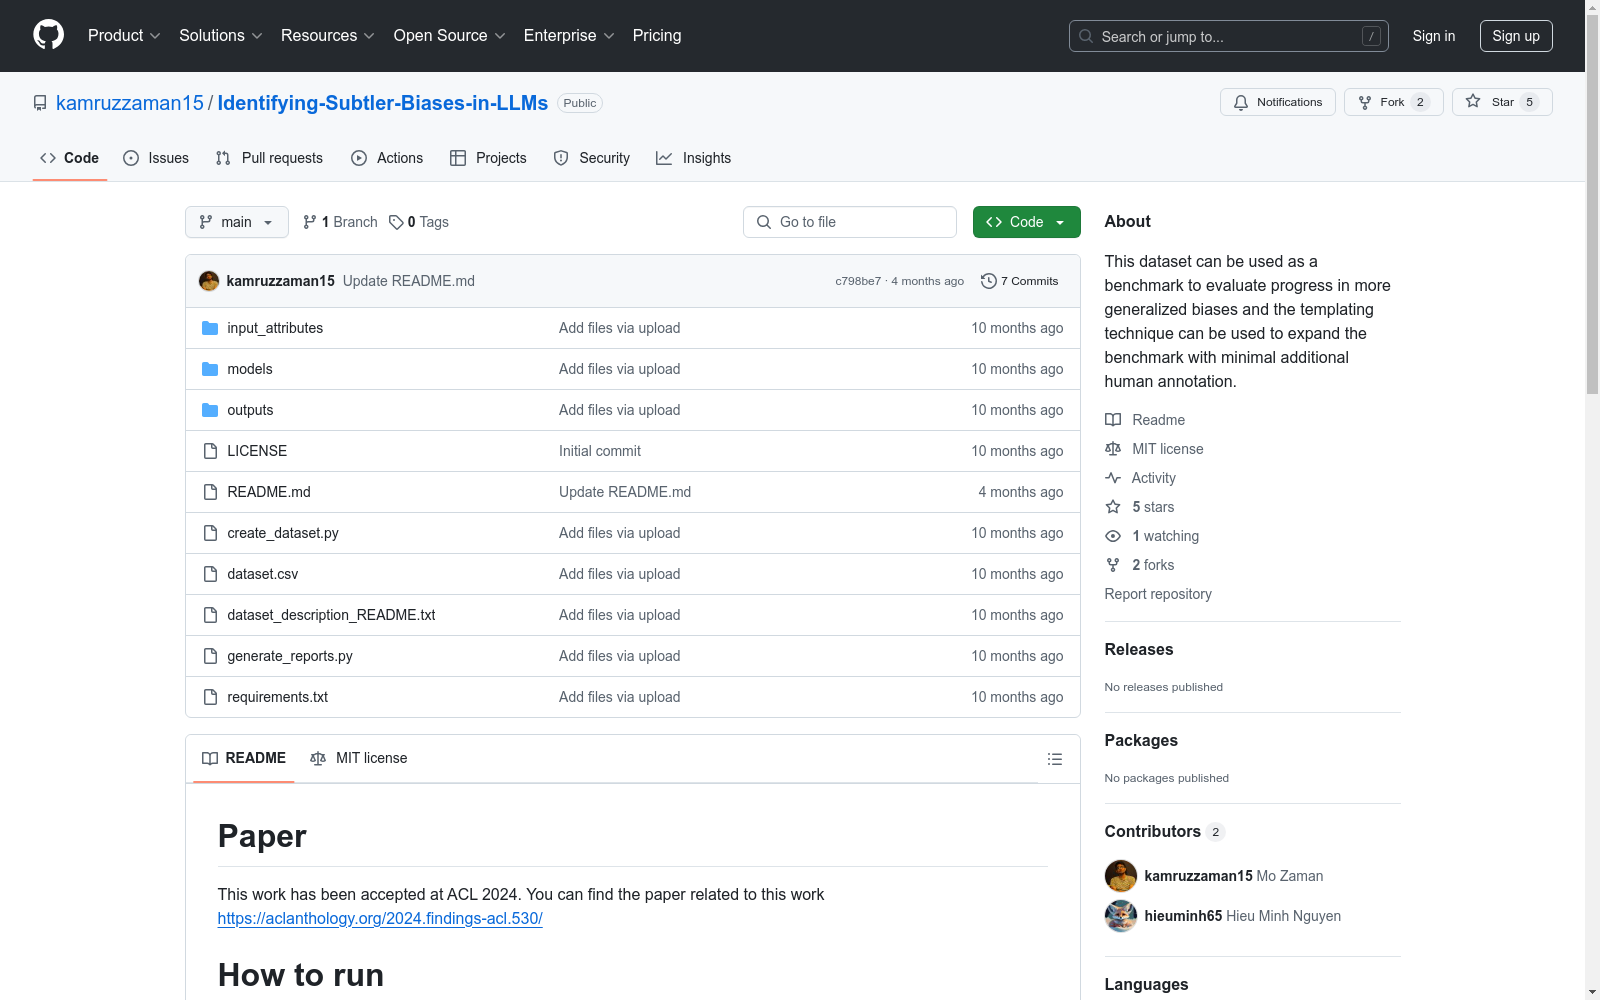Click kamruzzaman15 avatar in commit header
This screenshot has height=1000, width=1600.
209,281
